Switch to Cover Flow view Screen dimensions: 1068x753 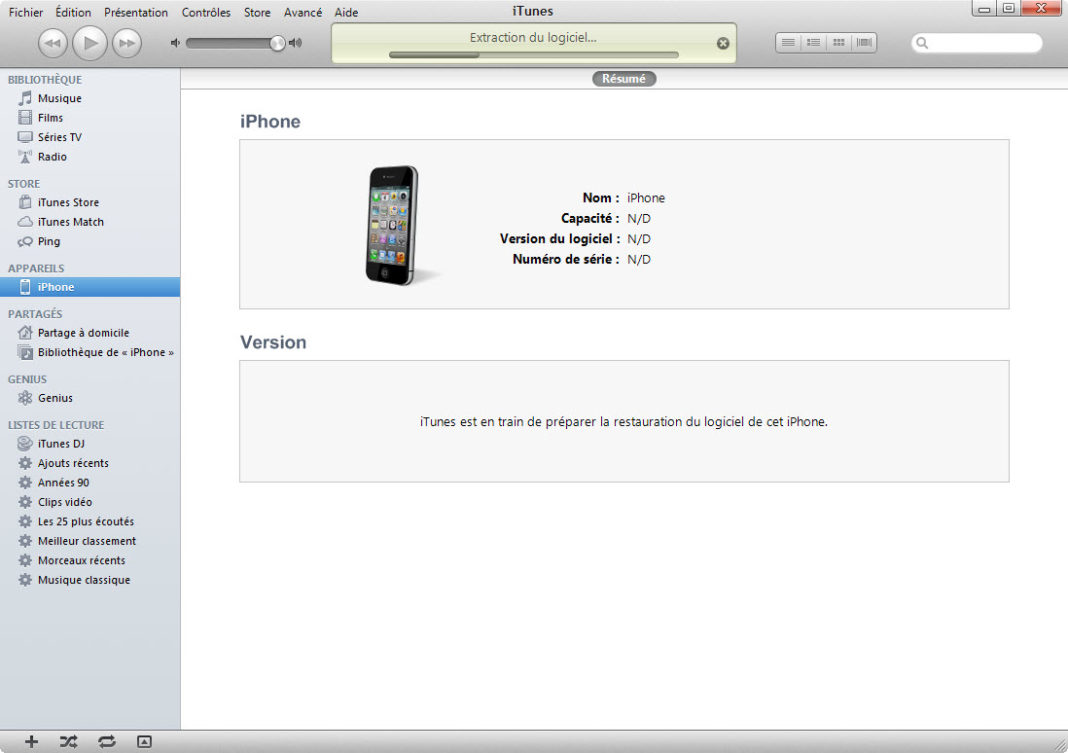(864, 43)
